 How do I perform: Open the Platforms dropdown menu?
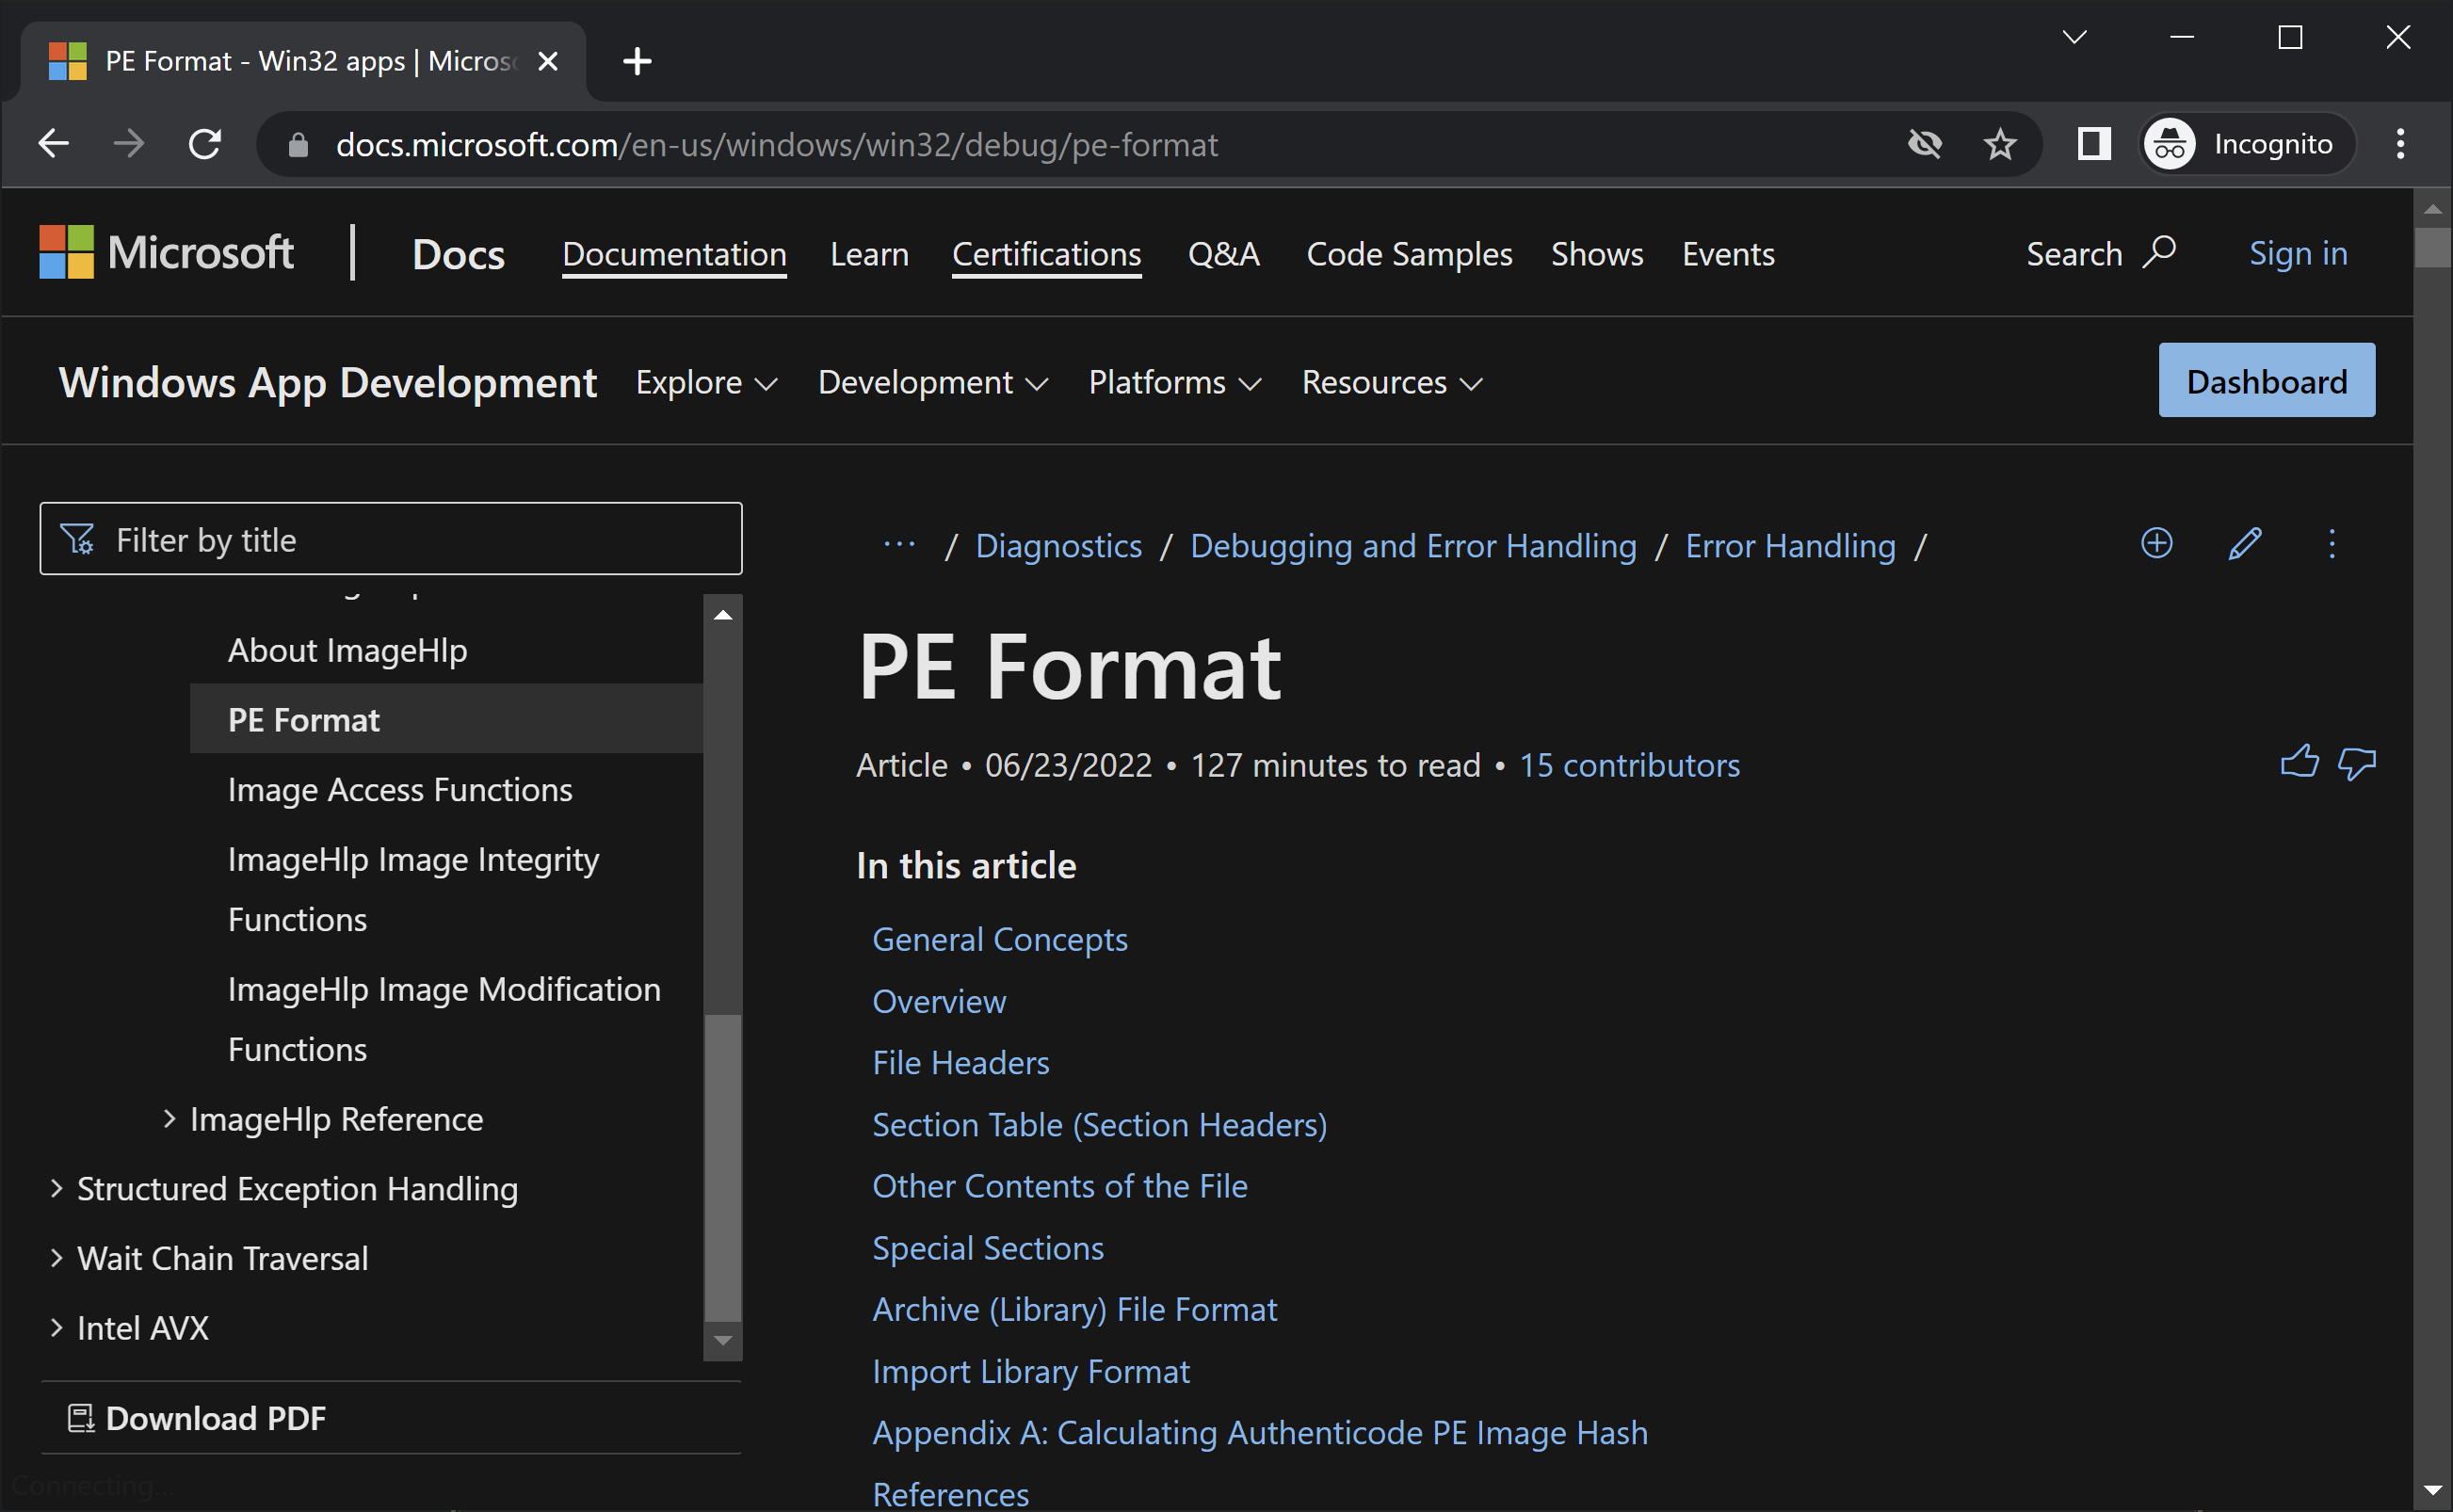(x=1174, y=382)
